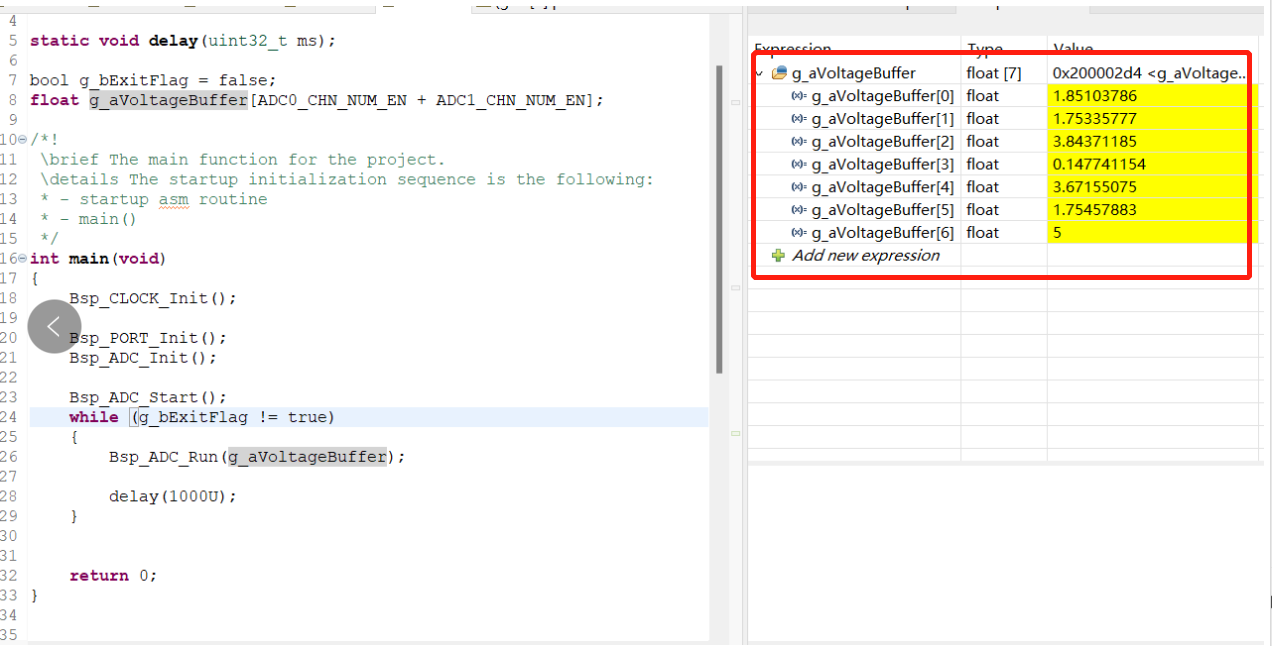Viewport: 1272px width, 646px height.
Task: Select the g_aVoltageBuffer[2] expression row
Action: (882, 142)
